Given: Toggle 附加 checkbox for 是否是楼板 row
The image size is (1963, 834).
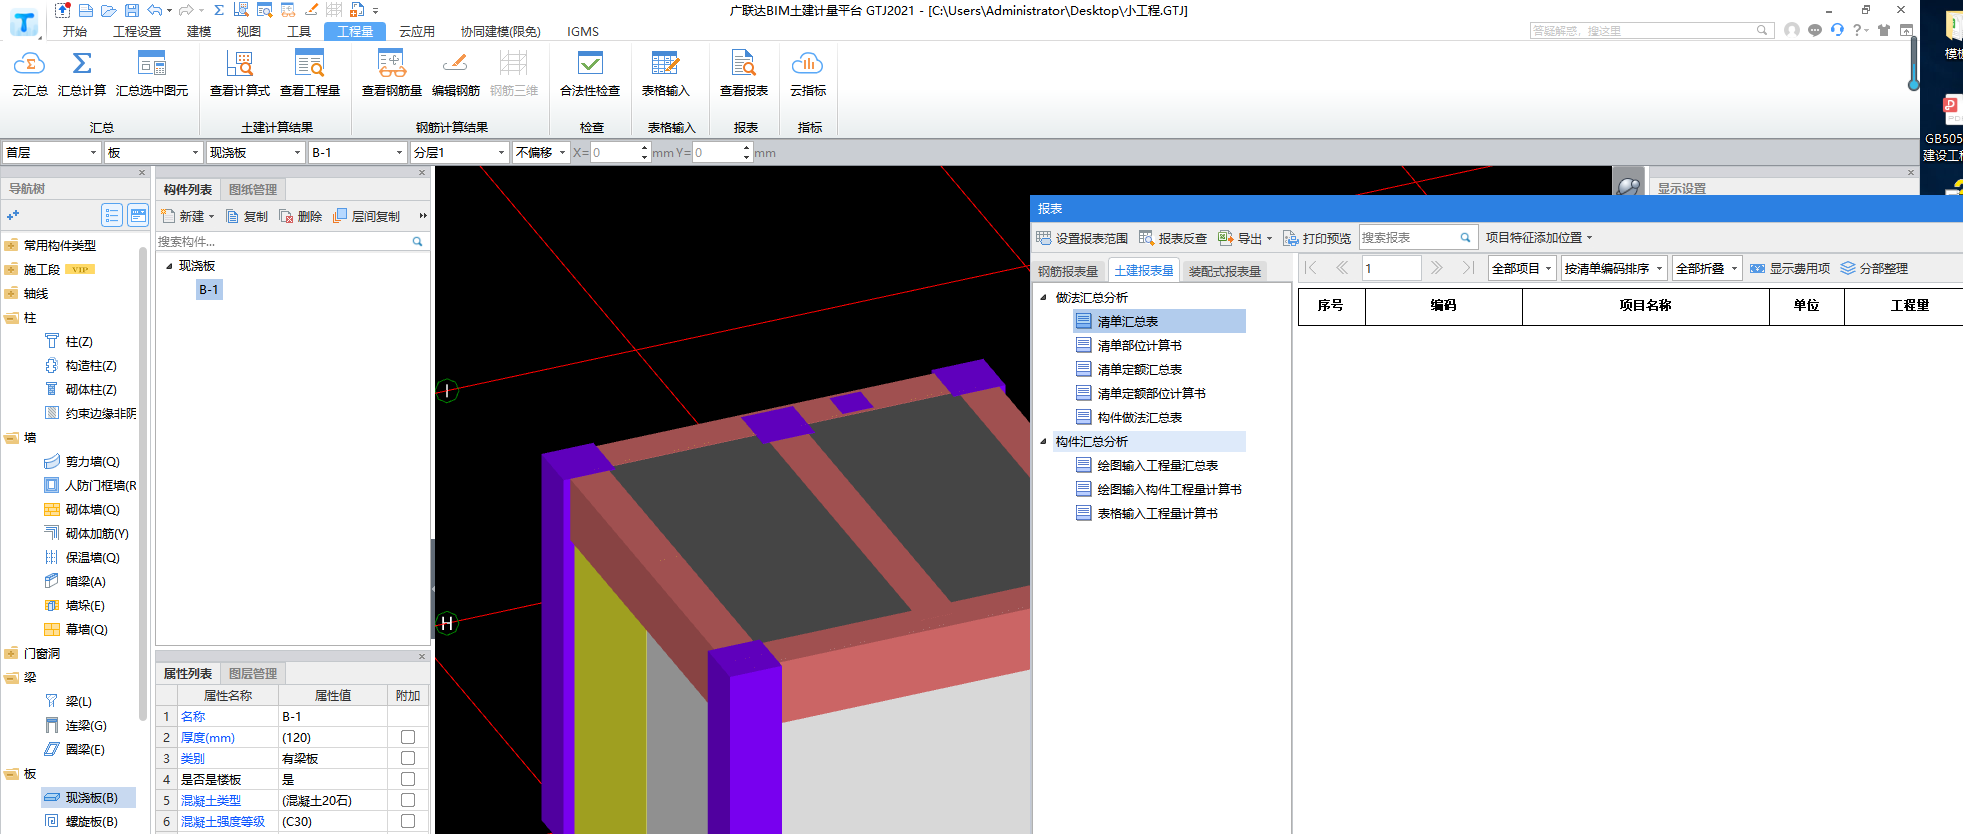Looking at the screenshot, I should [x=408, y=779].
